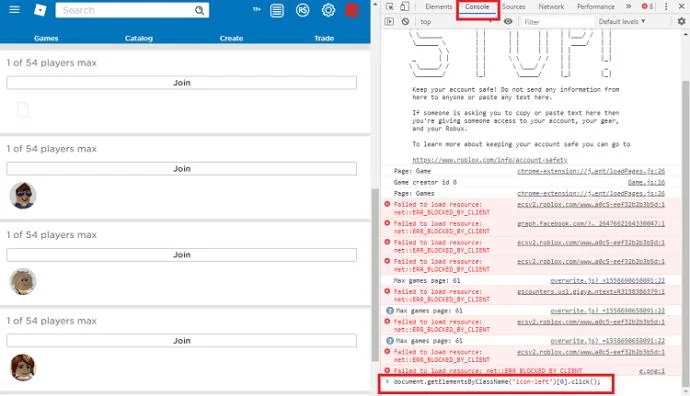Click the 'Page: Game' log line

(412, 171)
